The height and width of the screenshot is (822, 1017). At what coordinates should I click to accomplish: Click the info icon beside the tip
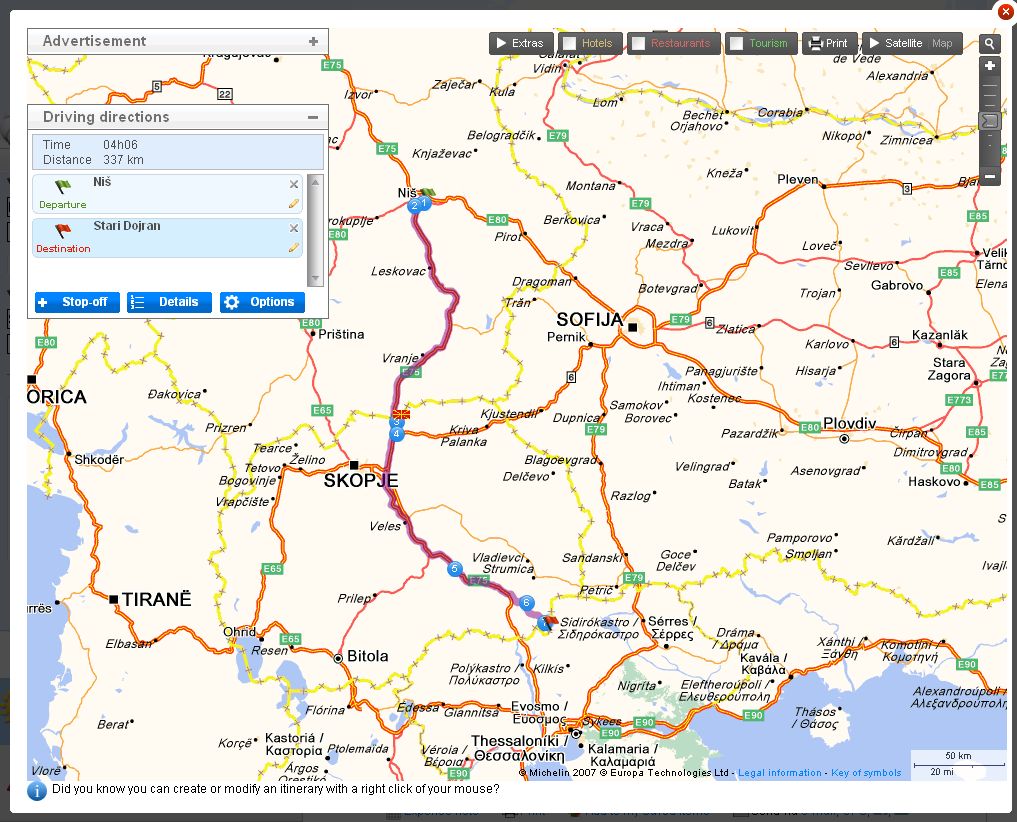(x=37, y=791)
